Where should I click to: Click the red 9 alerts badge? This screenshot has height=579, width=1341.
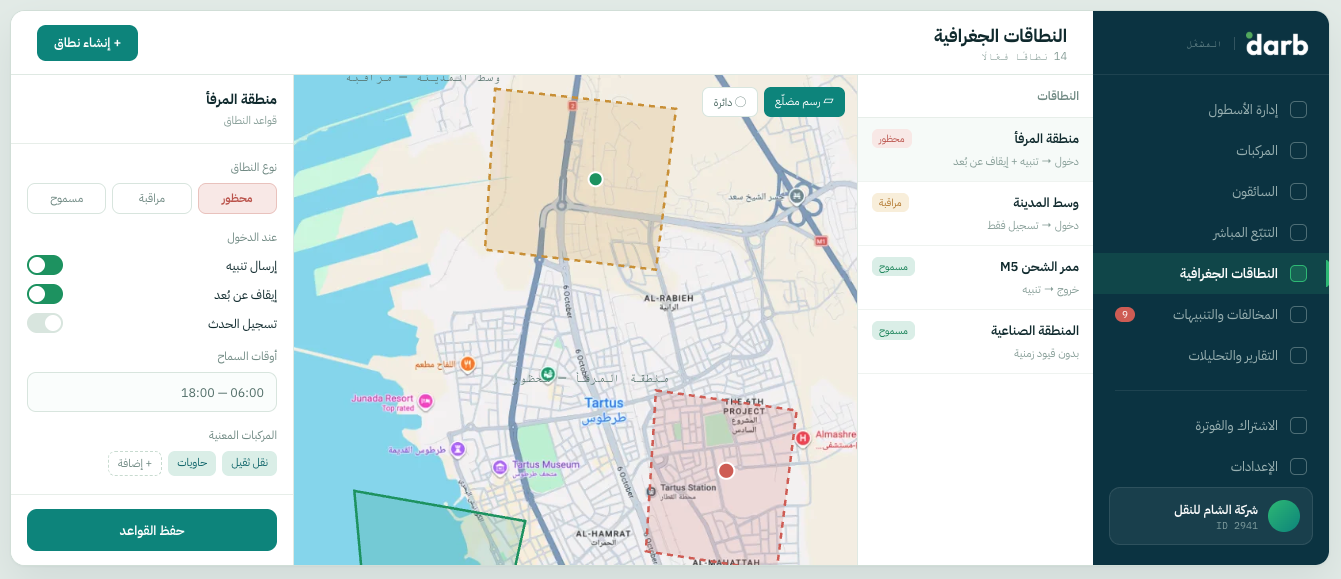click(1125, 315)
